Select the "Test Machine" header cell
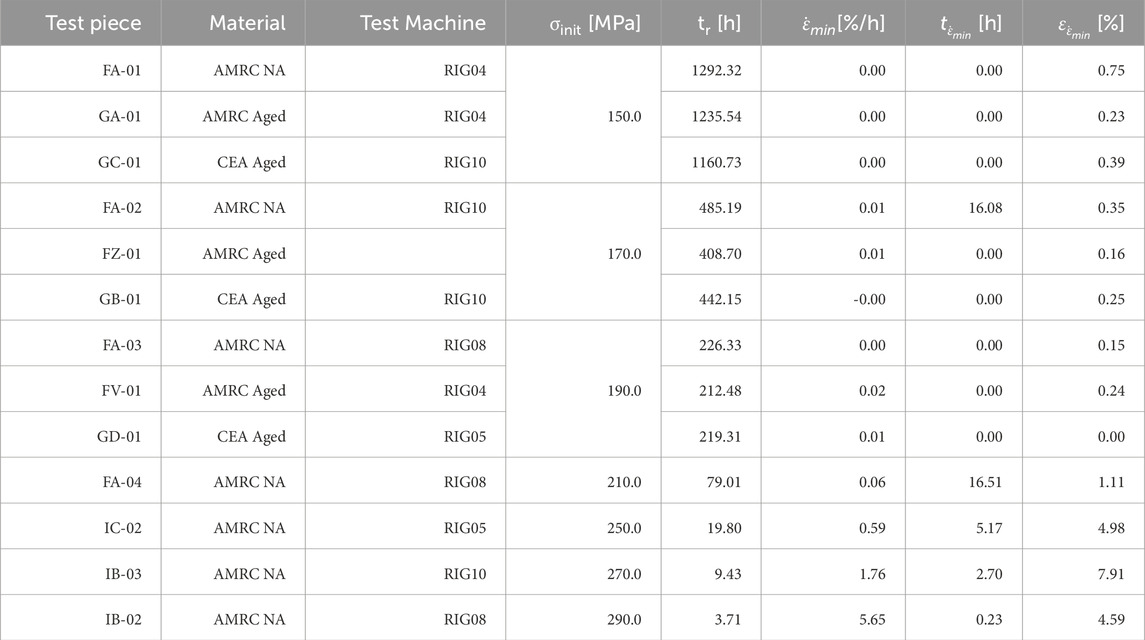Image resolution: width=1145 pixels, height=640 pixels. pyautogui.click(x=423, y=23)
